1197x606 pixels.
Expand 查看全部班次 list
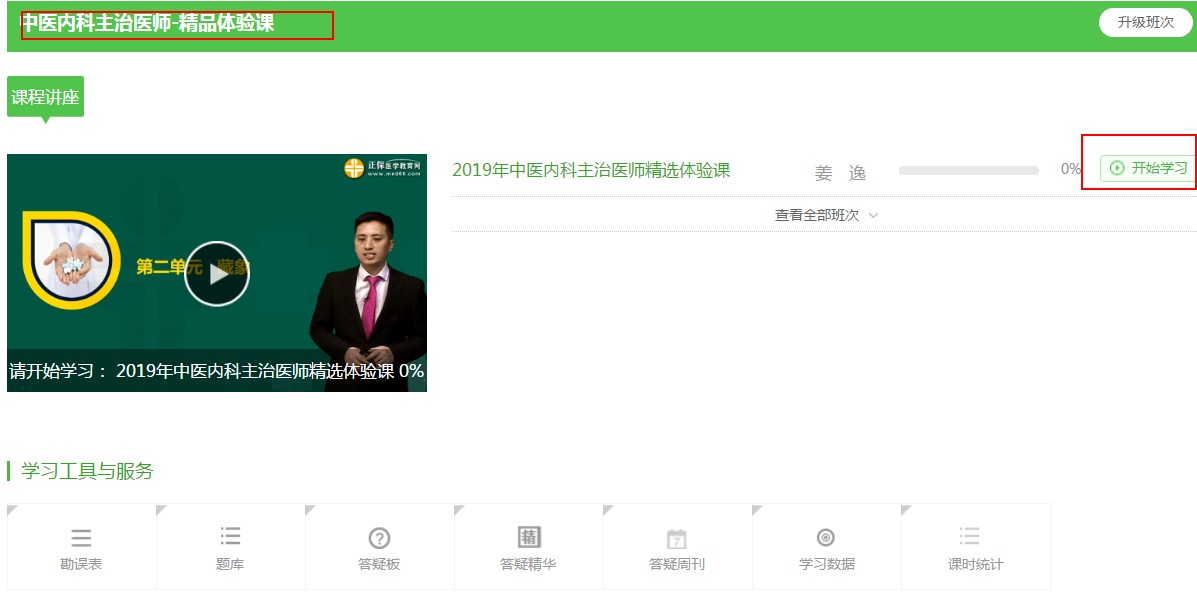tap(816, 215)
